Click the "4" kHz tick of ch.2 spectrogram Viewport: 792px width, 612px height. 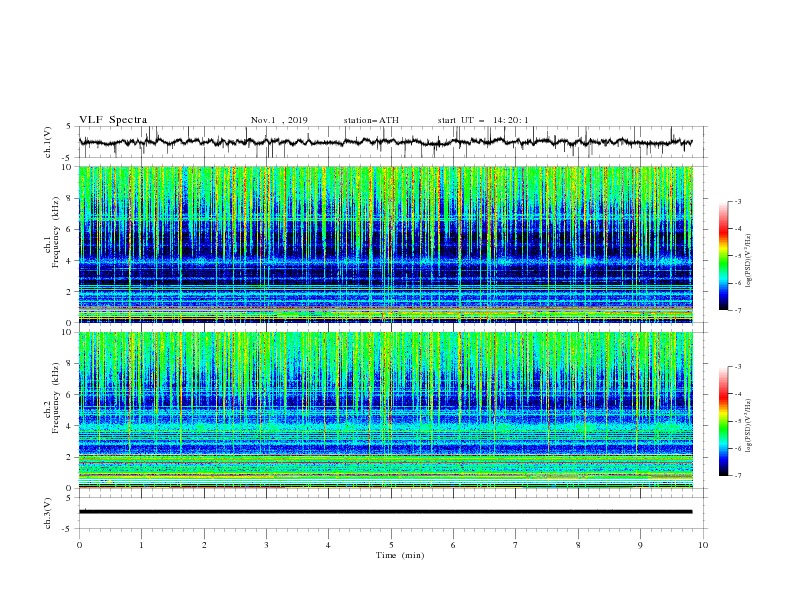point(70,426)
